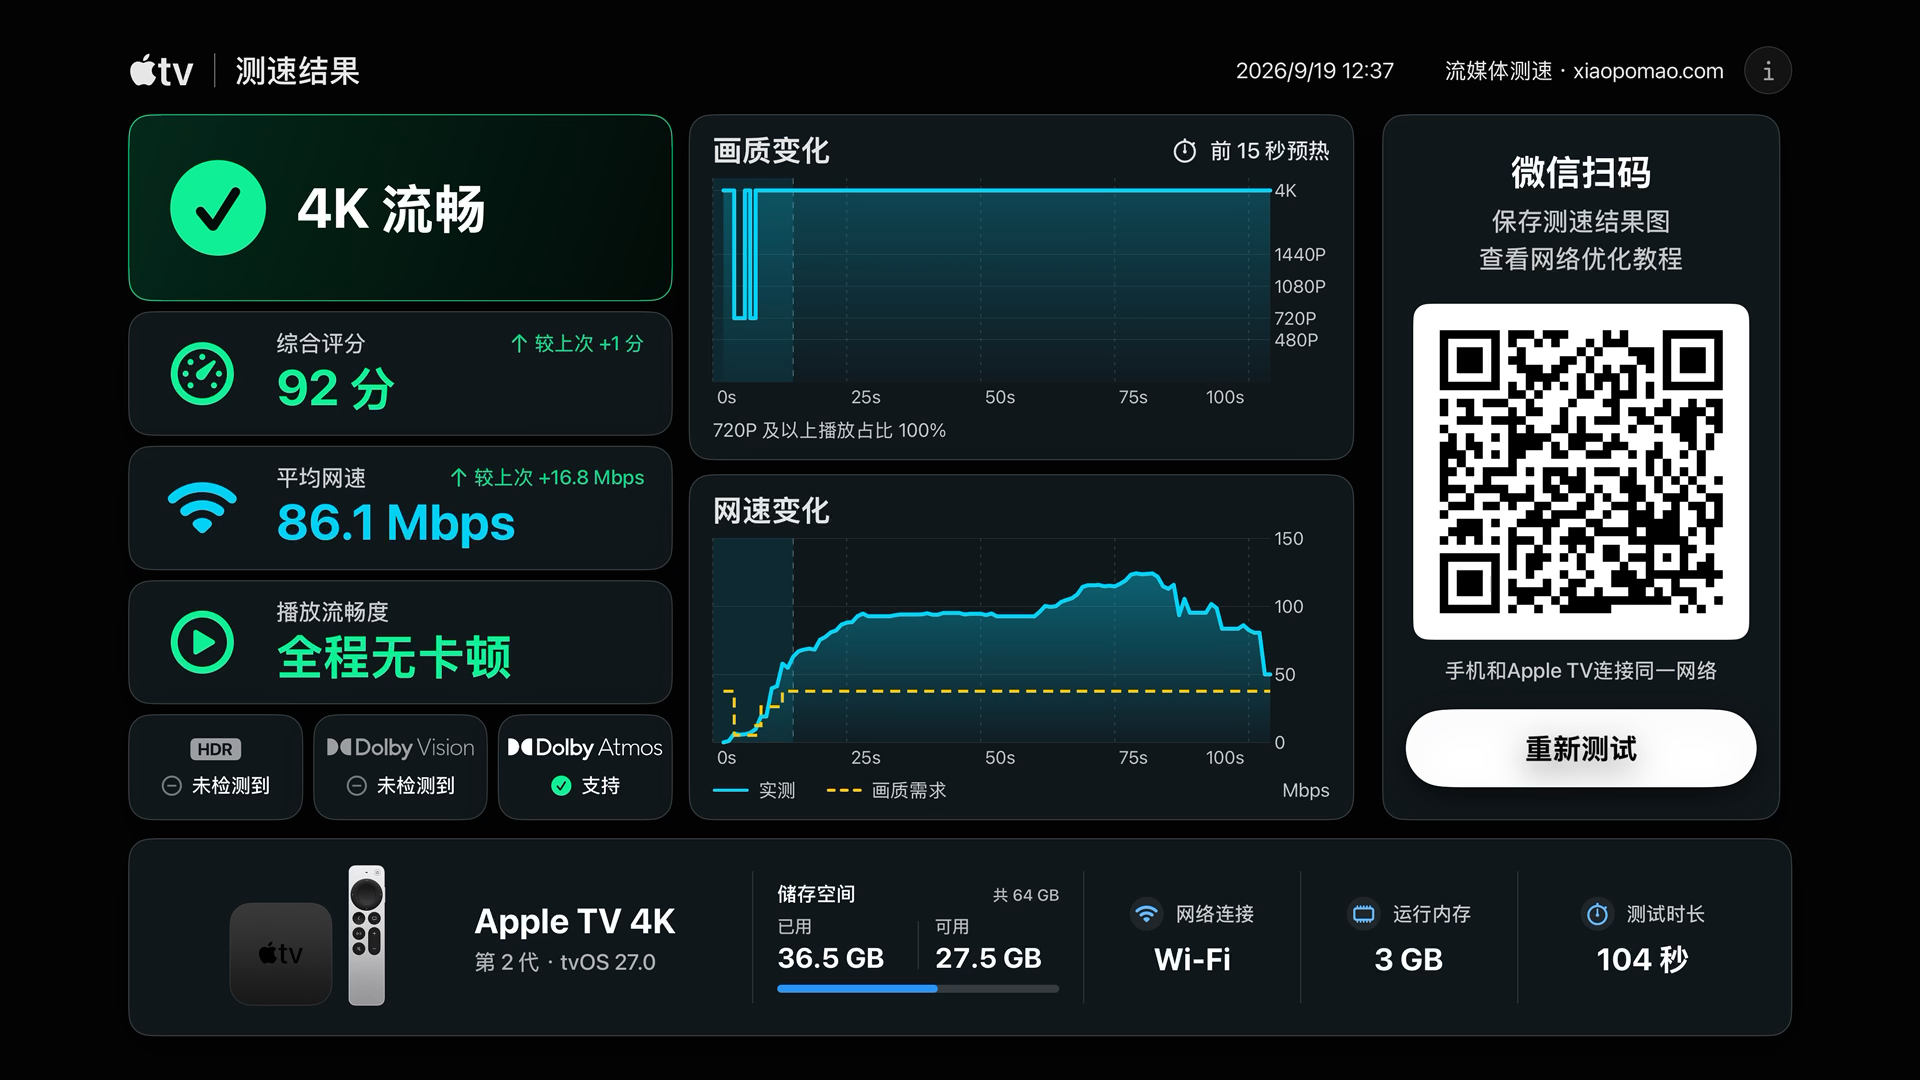Click the Apple TV logo in header
Image resolution: width=1920 pixels, height=1080 pixels.
coord(161,71)
